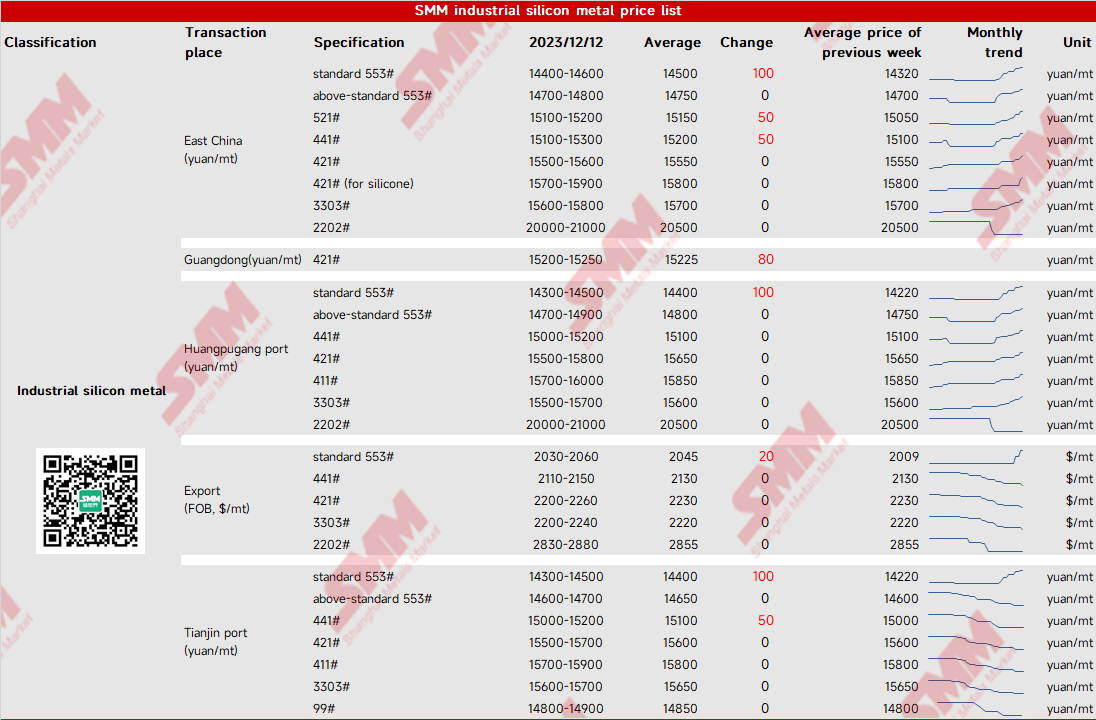Click the price range '15700-16000'
This screenshot has height=720, width=1096.
[565, 380]
